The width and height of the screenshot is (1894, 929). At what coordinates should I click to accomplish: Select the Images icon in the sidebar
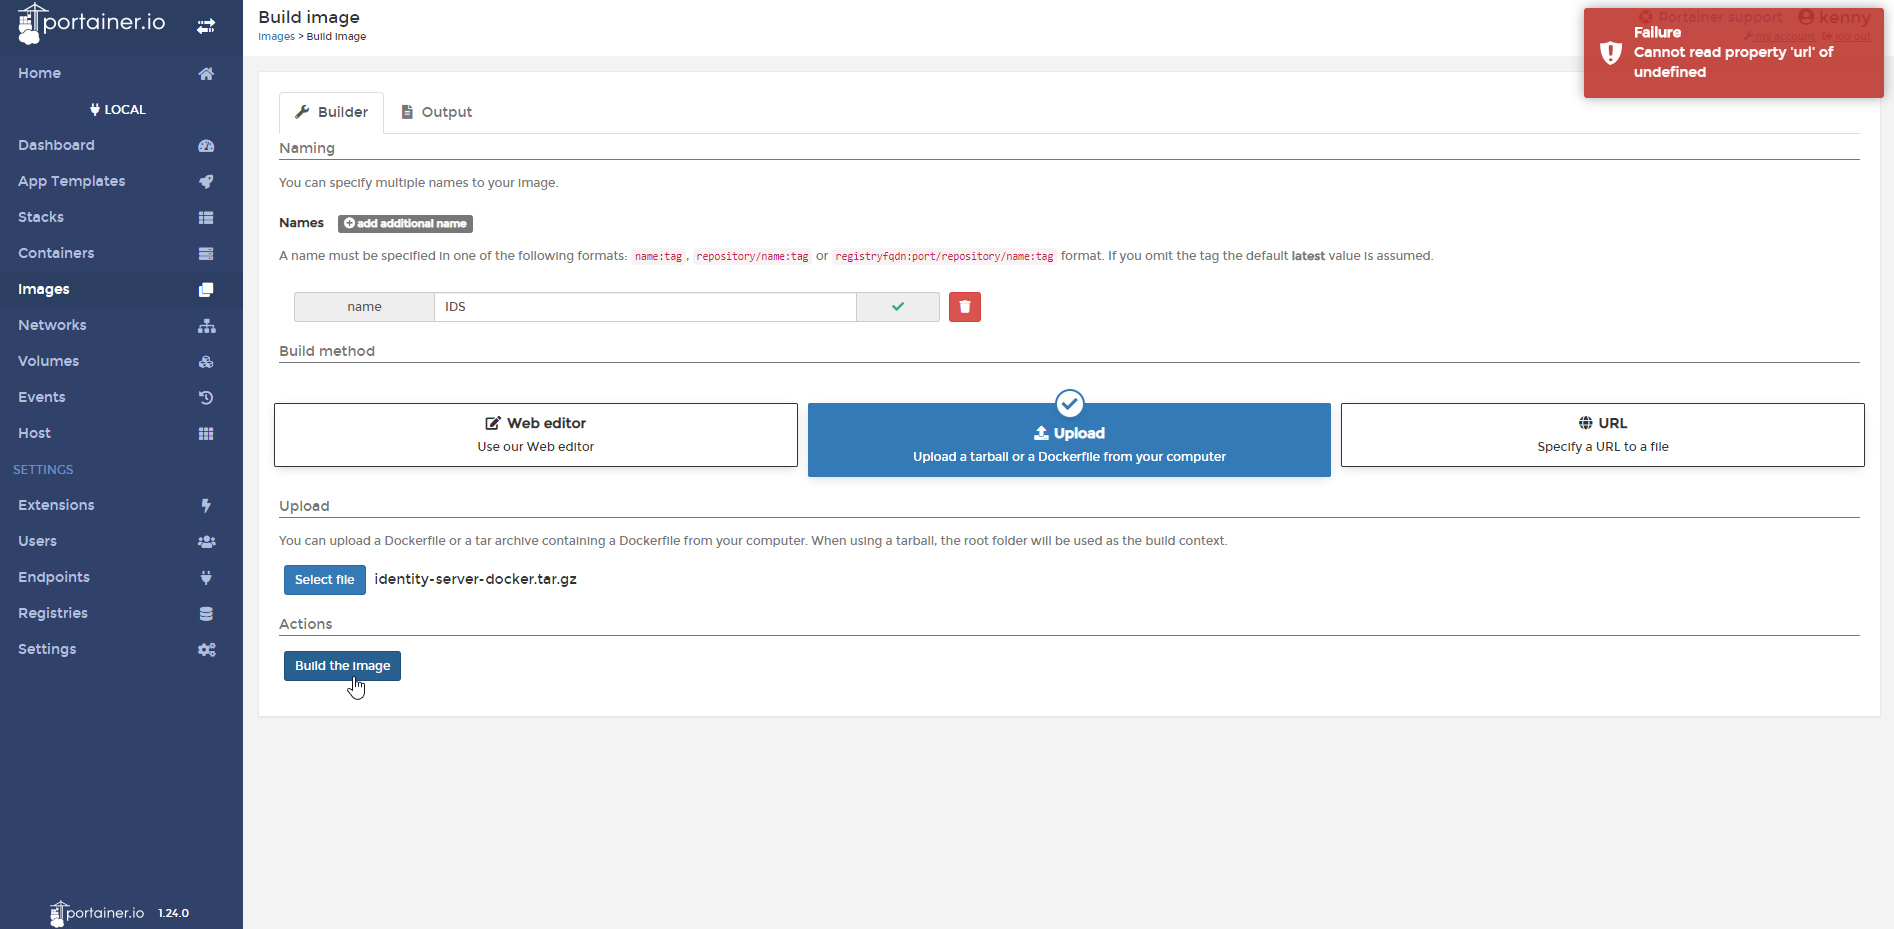click(206, 289)
